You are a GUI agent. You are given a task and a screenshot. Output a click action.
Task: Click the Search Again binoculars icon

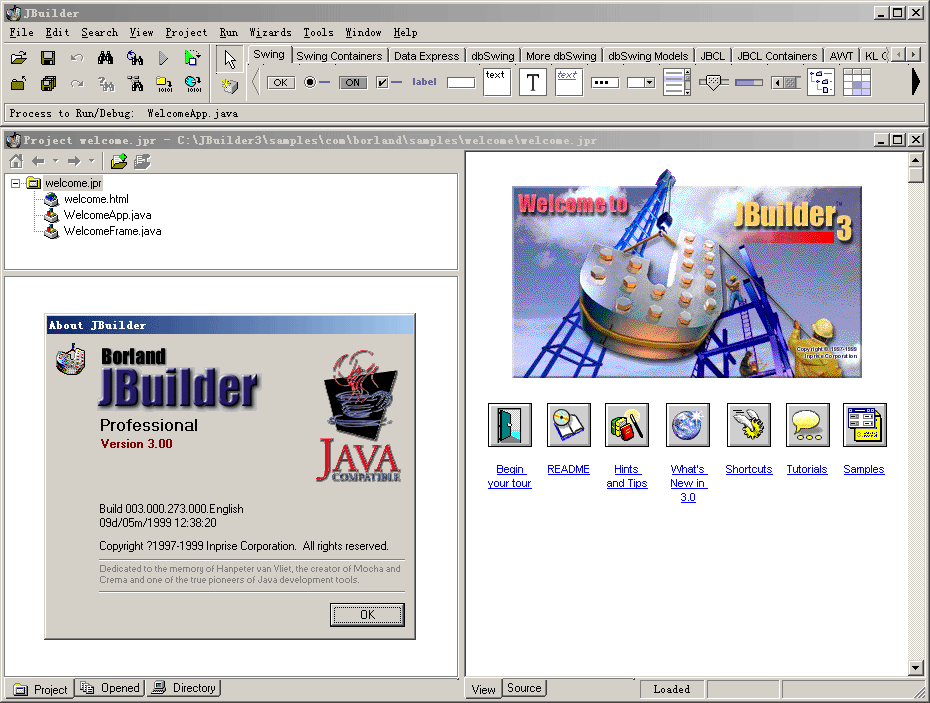click(135, 58)
